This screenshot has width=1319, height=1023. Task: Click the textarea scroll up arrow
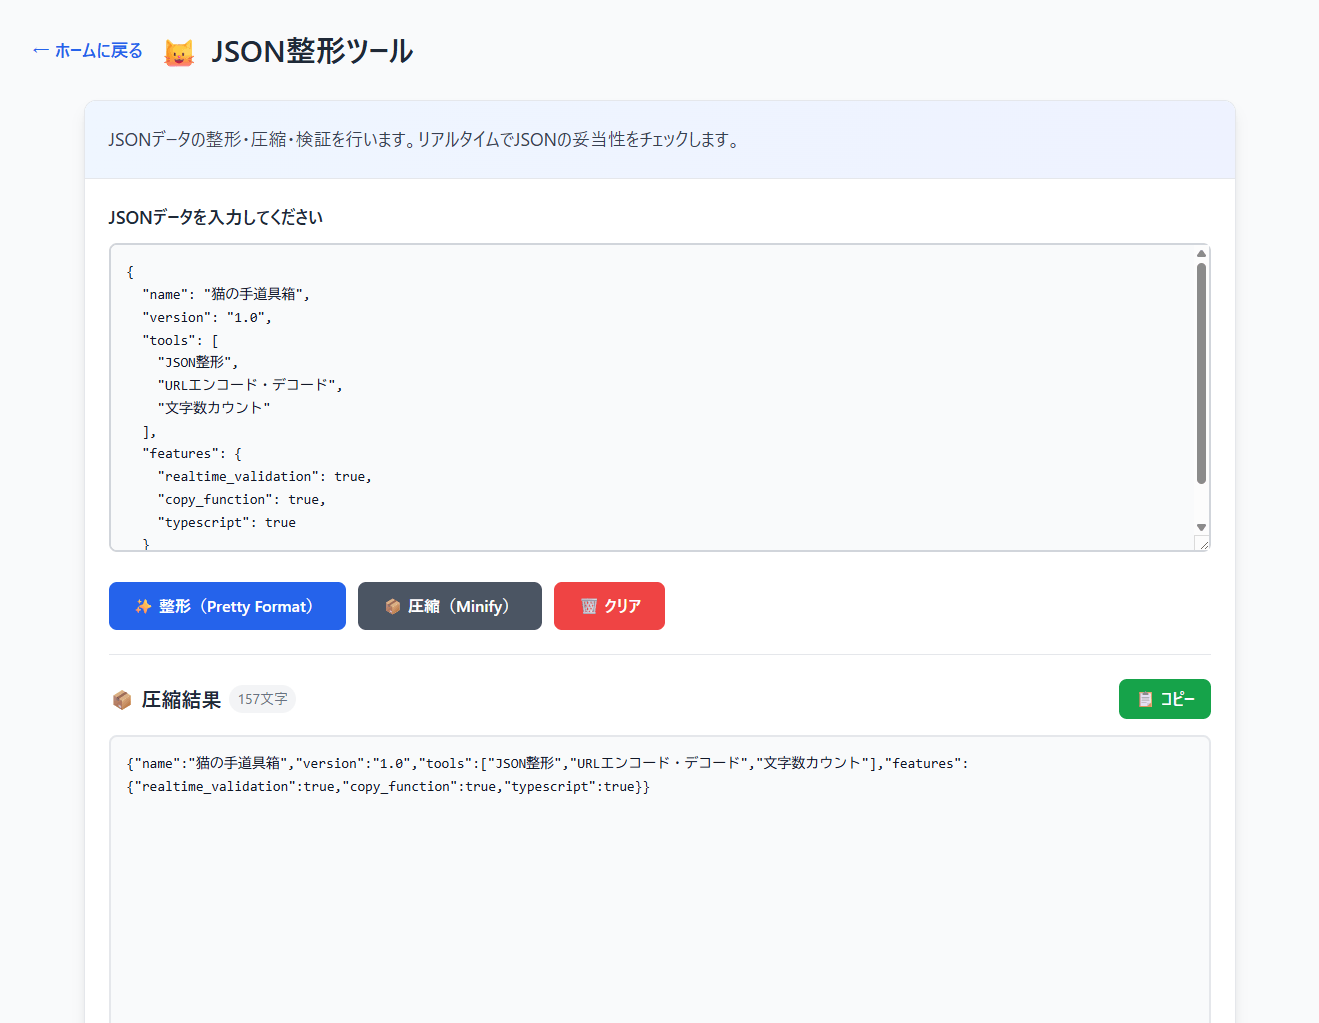coord(1201,254)
